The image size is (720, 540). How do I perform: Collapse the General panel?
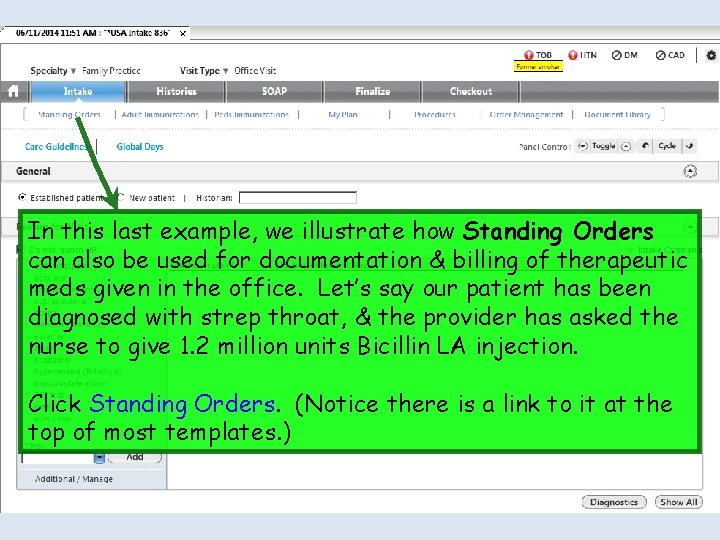click(690, 171)
